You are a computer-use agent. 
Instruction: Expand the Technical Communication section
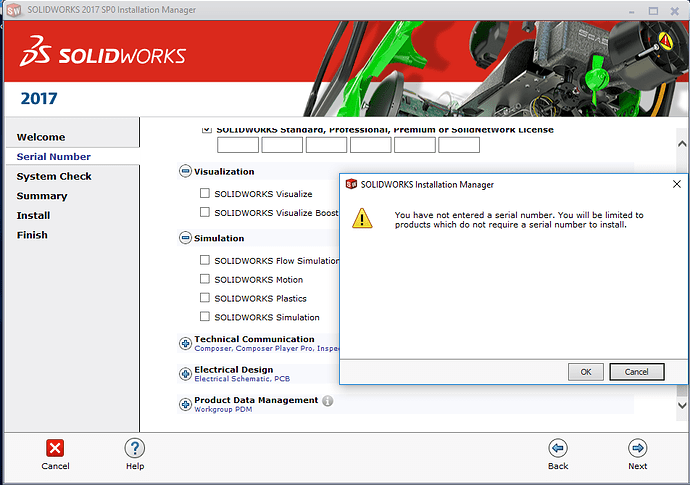185,343
